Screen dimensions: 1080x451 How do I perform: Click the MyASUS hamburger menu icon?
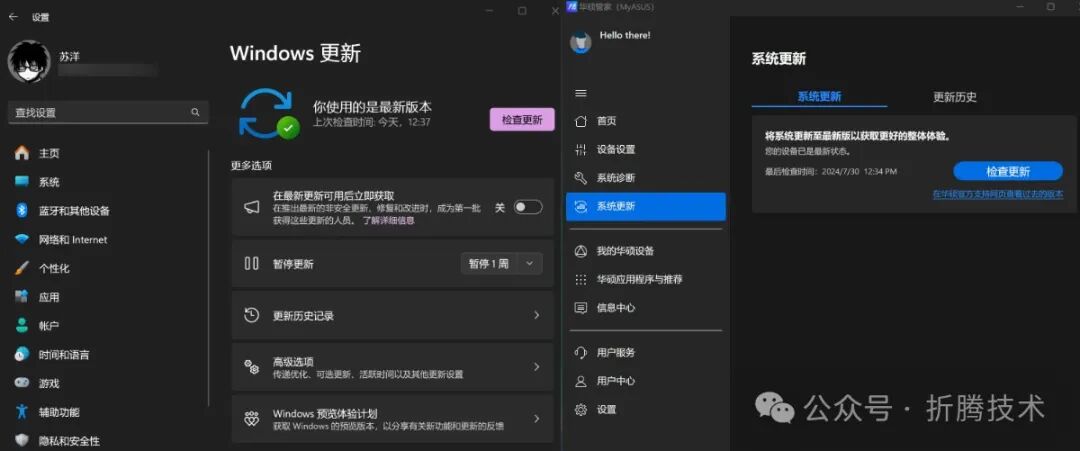pos(581,93)
